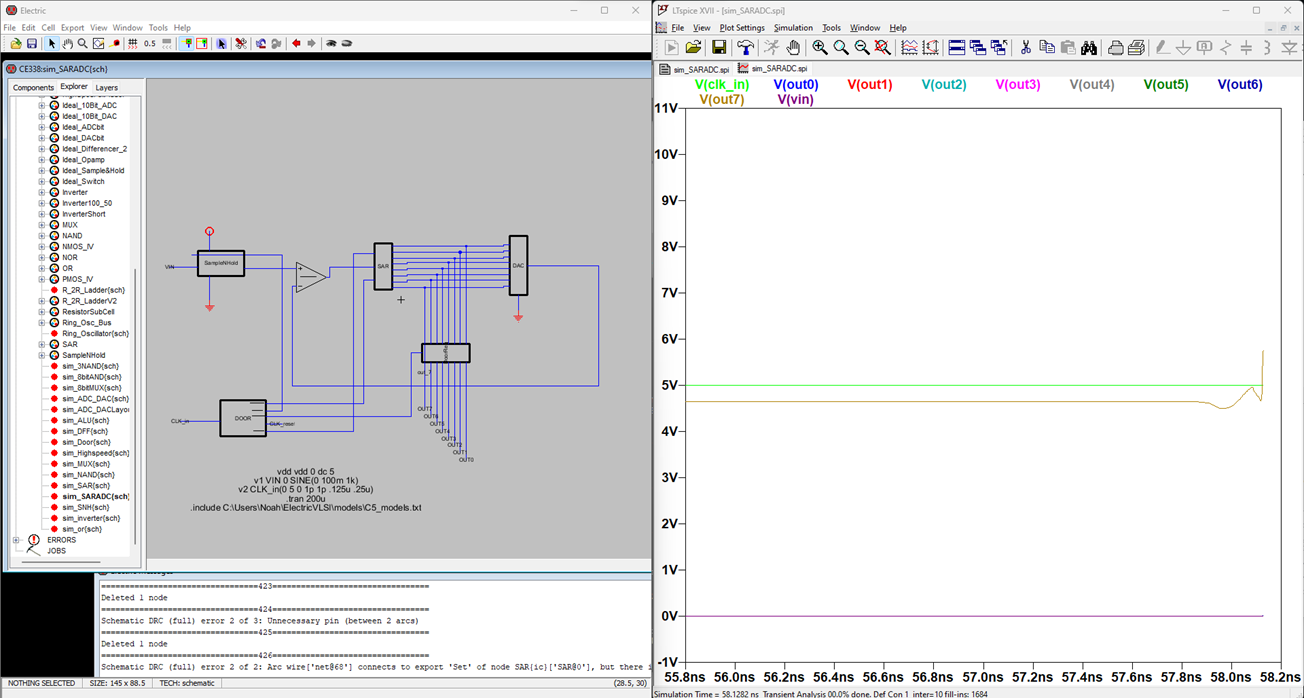Switch to the first sim_SARADC.spi netlist tab
This screenshot has width=1304, height=698.
pos(694,69)
